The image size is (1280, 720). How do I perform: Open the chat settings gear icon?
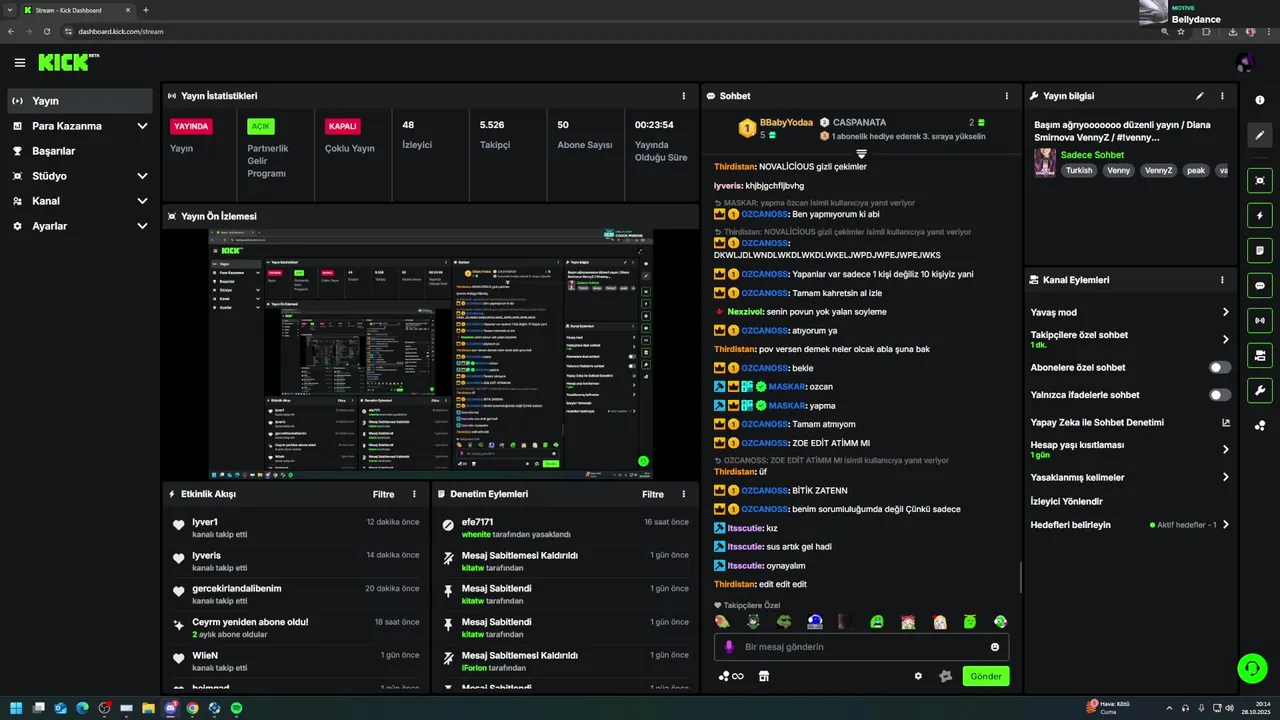[x=918, y=676]
